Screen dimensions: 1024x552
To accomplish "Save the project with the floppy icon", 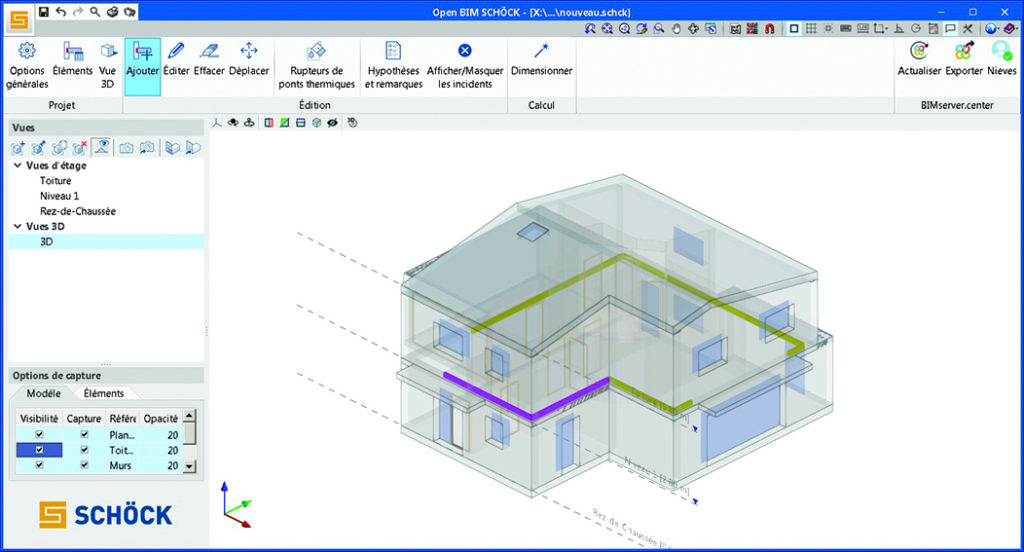I will pos(44,12).
